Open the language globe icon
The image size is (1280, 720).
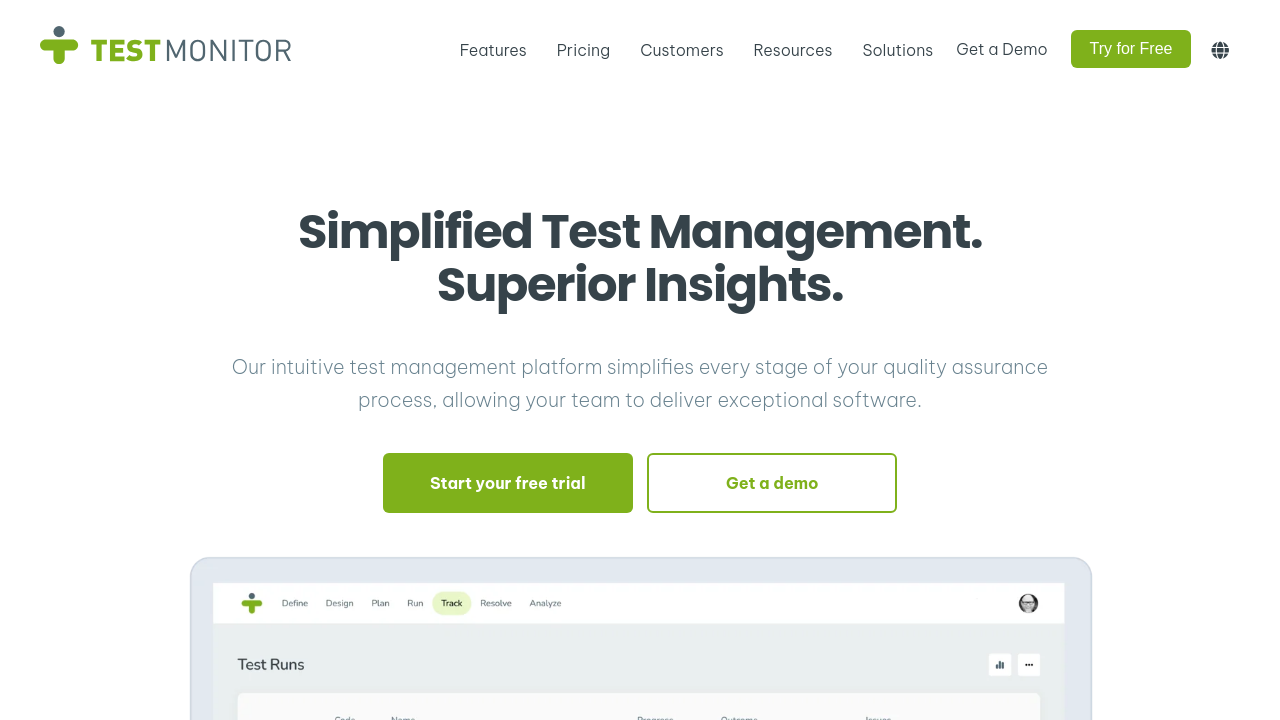1220,50
